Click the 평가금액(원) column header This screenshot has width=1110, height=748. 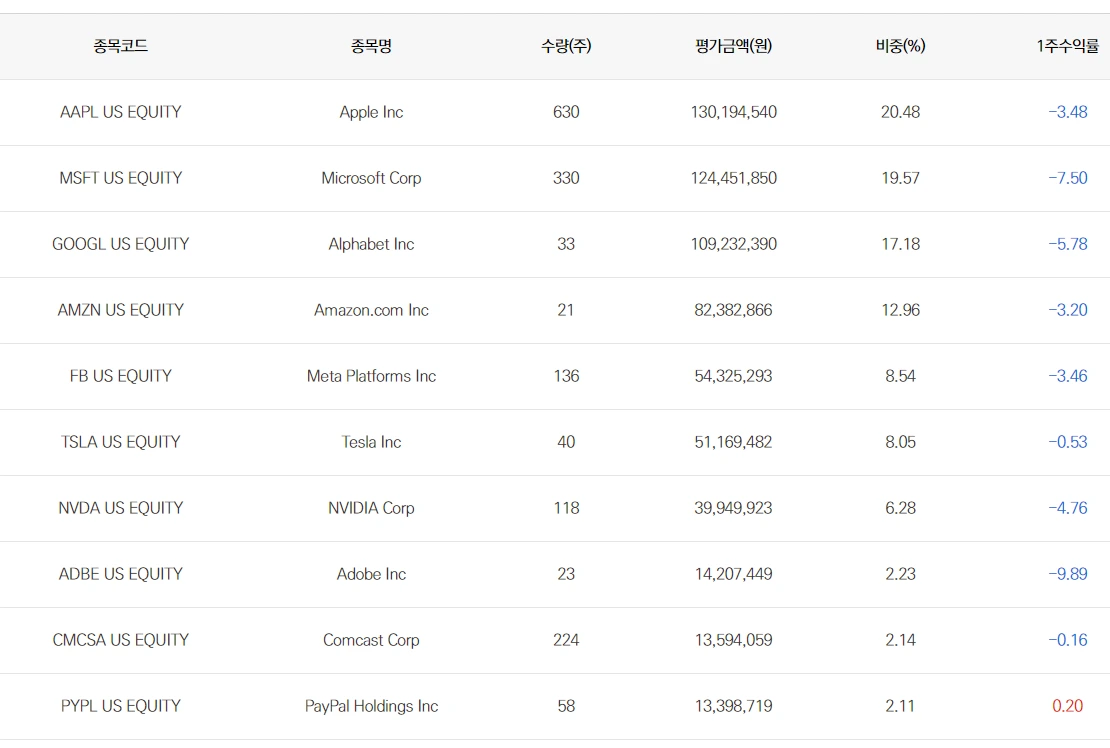point(733,46)
